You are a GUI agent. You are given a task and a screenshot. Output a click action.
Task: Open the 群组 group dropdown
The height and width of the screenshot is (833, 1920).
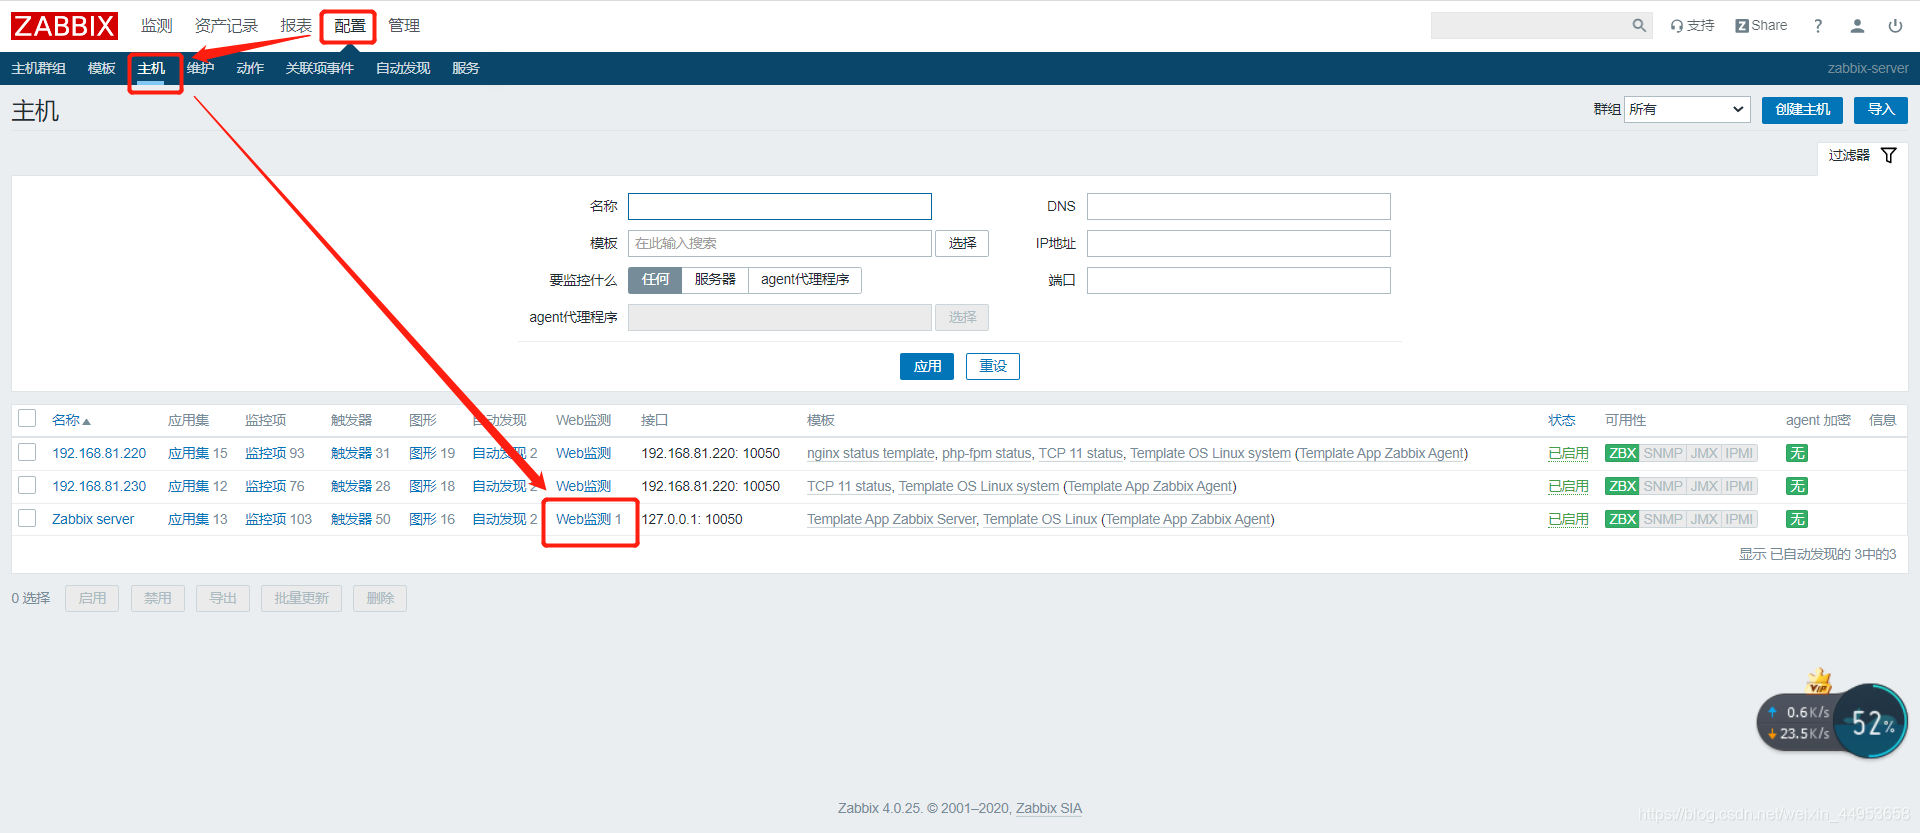click(1687, 110)
